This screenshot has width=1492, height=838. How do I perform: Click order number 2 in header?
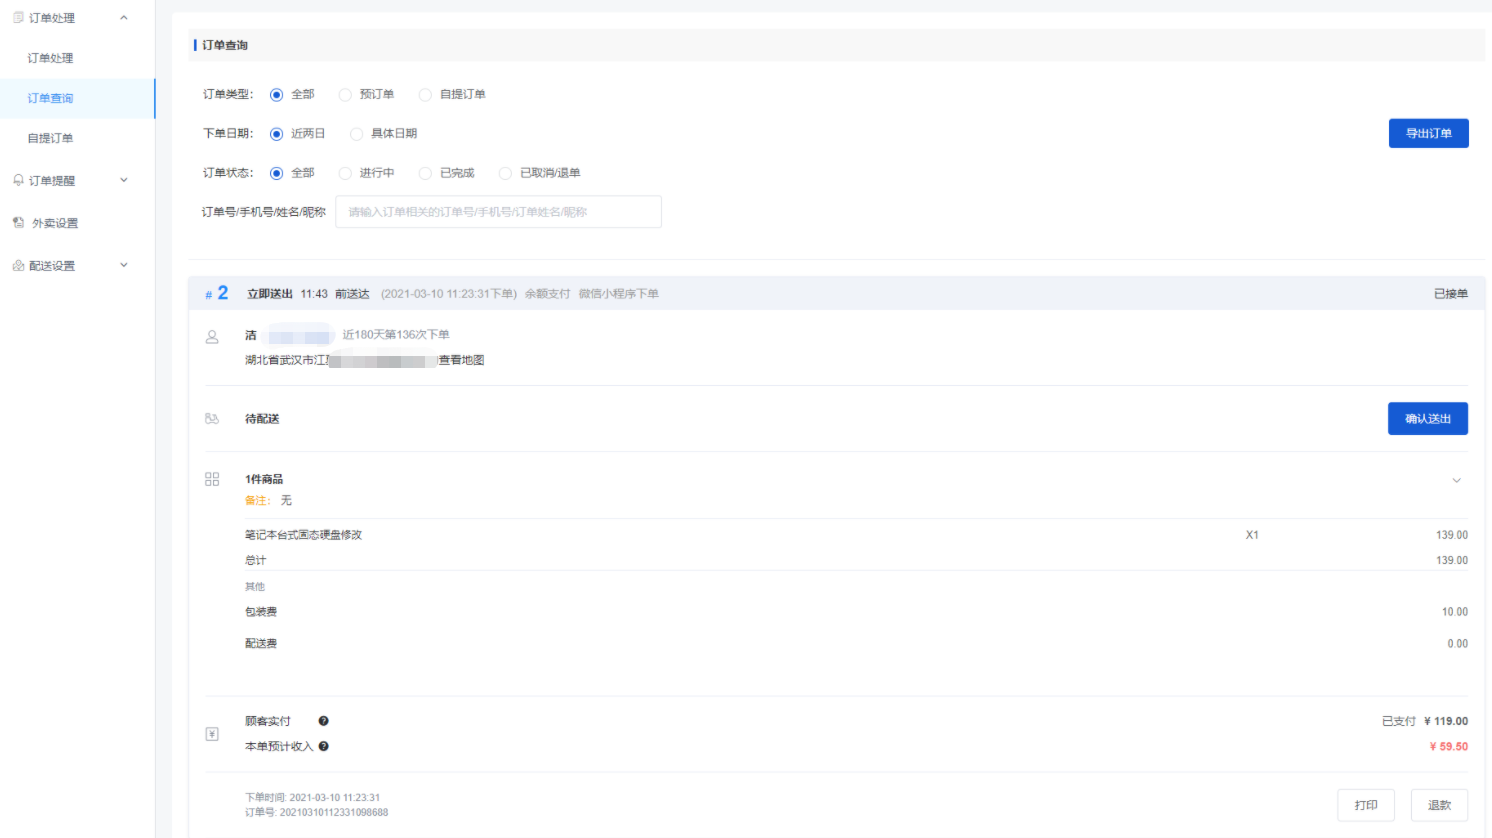click(x=223, y=293)
